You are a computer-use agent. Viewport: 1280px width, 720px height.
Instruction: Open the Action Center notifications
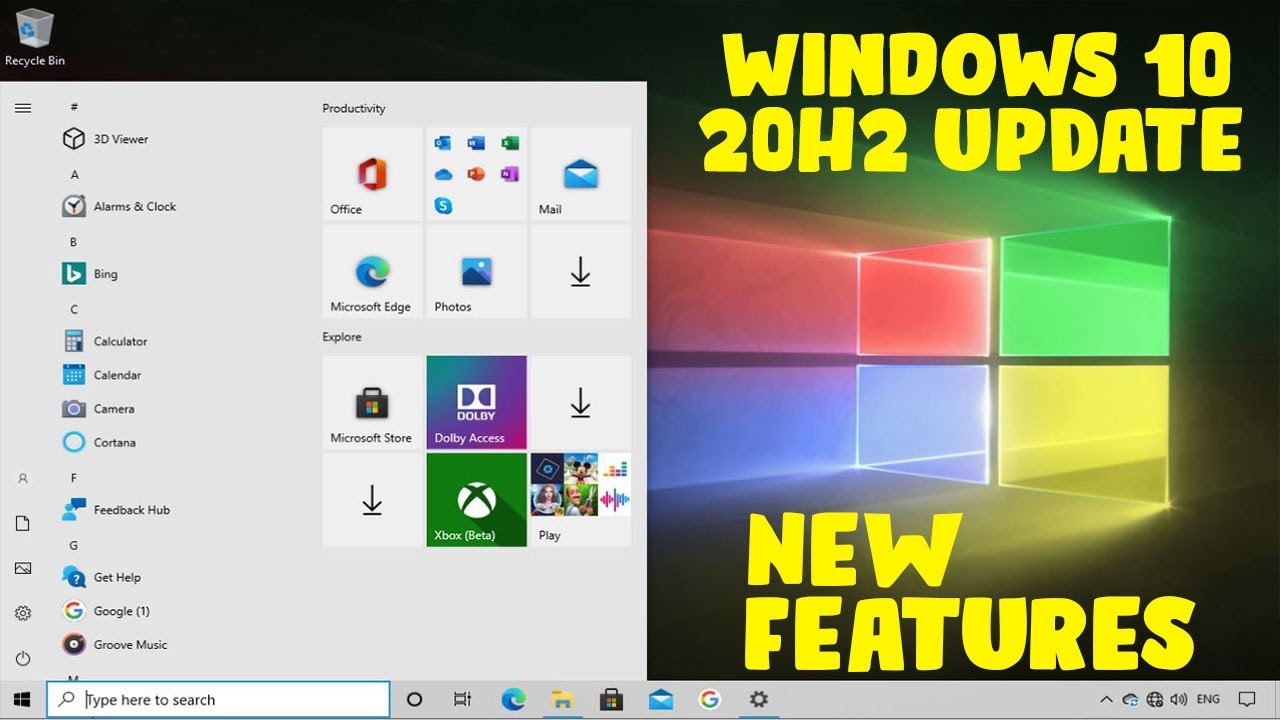click(x=1247, y=700)
